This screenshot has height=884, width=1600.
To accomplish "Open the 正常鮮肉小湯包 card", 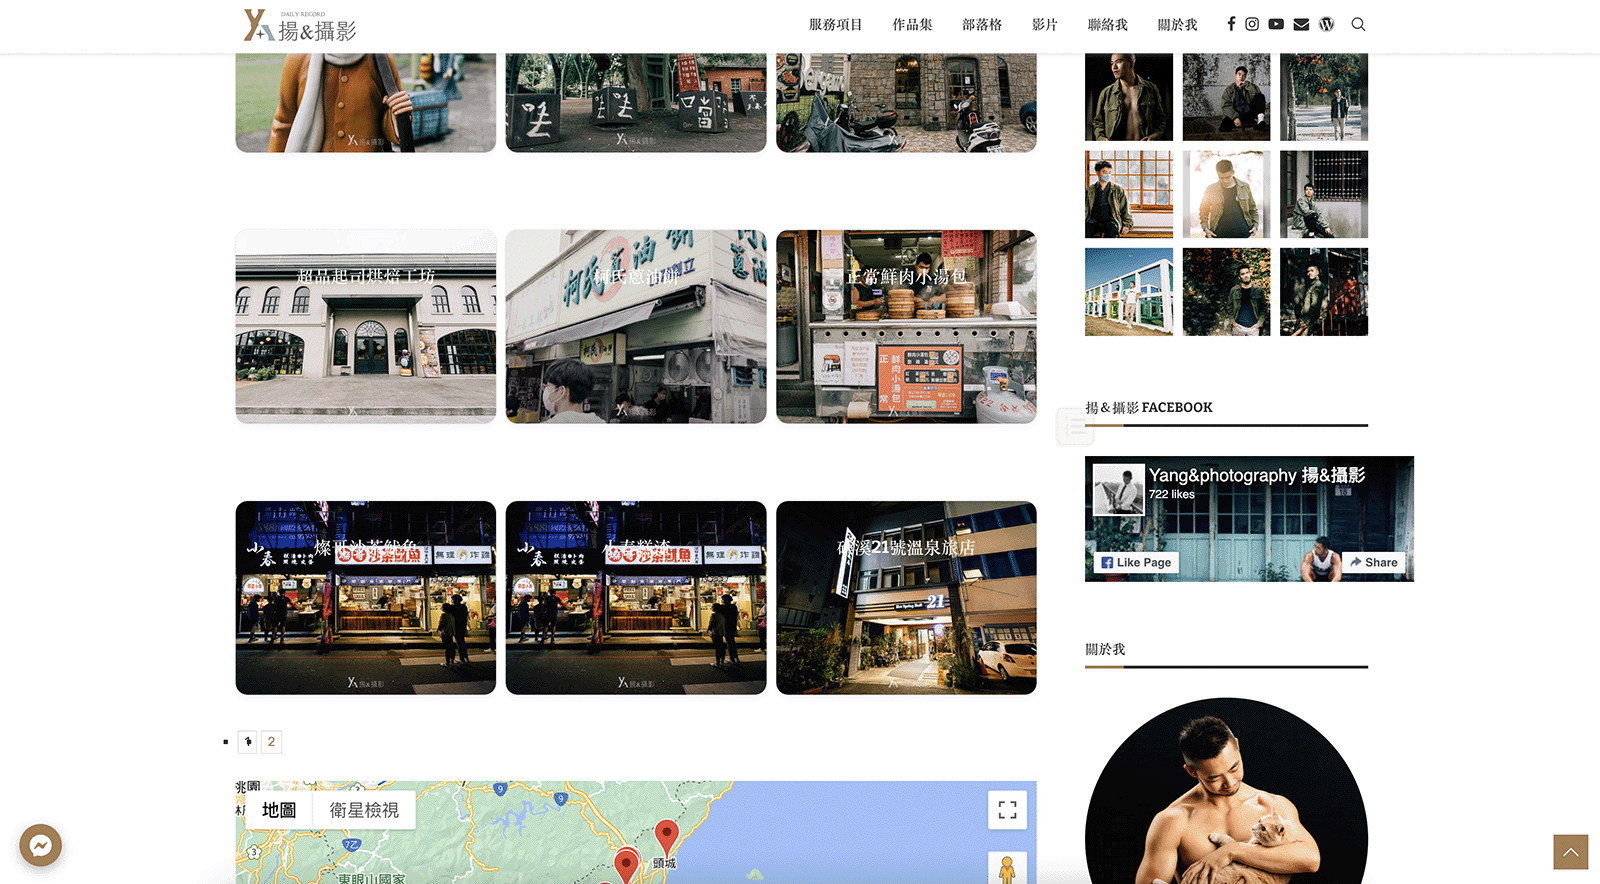I will [906, 327].
